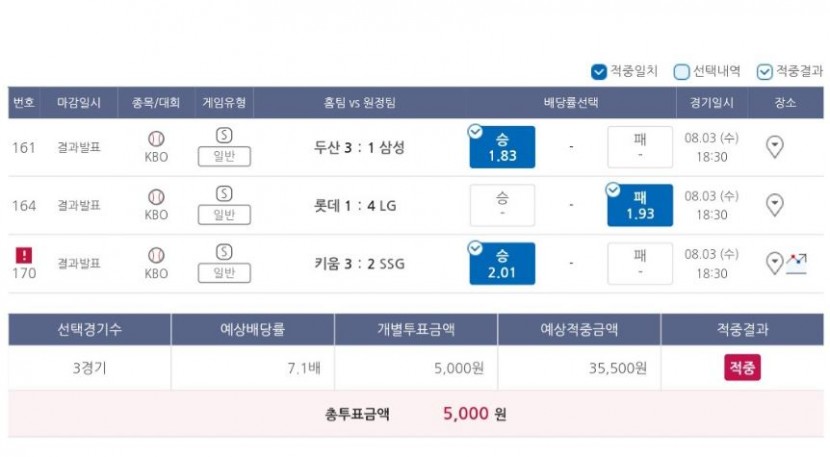
Task: Open location pin for 키움 vs SSG match
Action: tap(774, 263)
